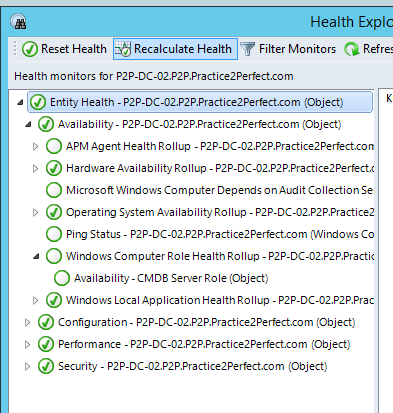Image resolution: width=393 pixels, height=413 pixels.
Task: Expand Windows Local Application Health Rollup node
Action: [x=35, y=300]
